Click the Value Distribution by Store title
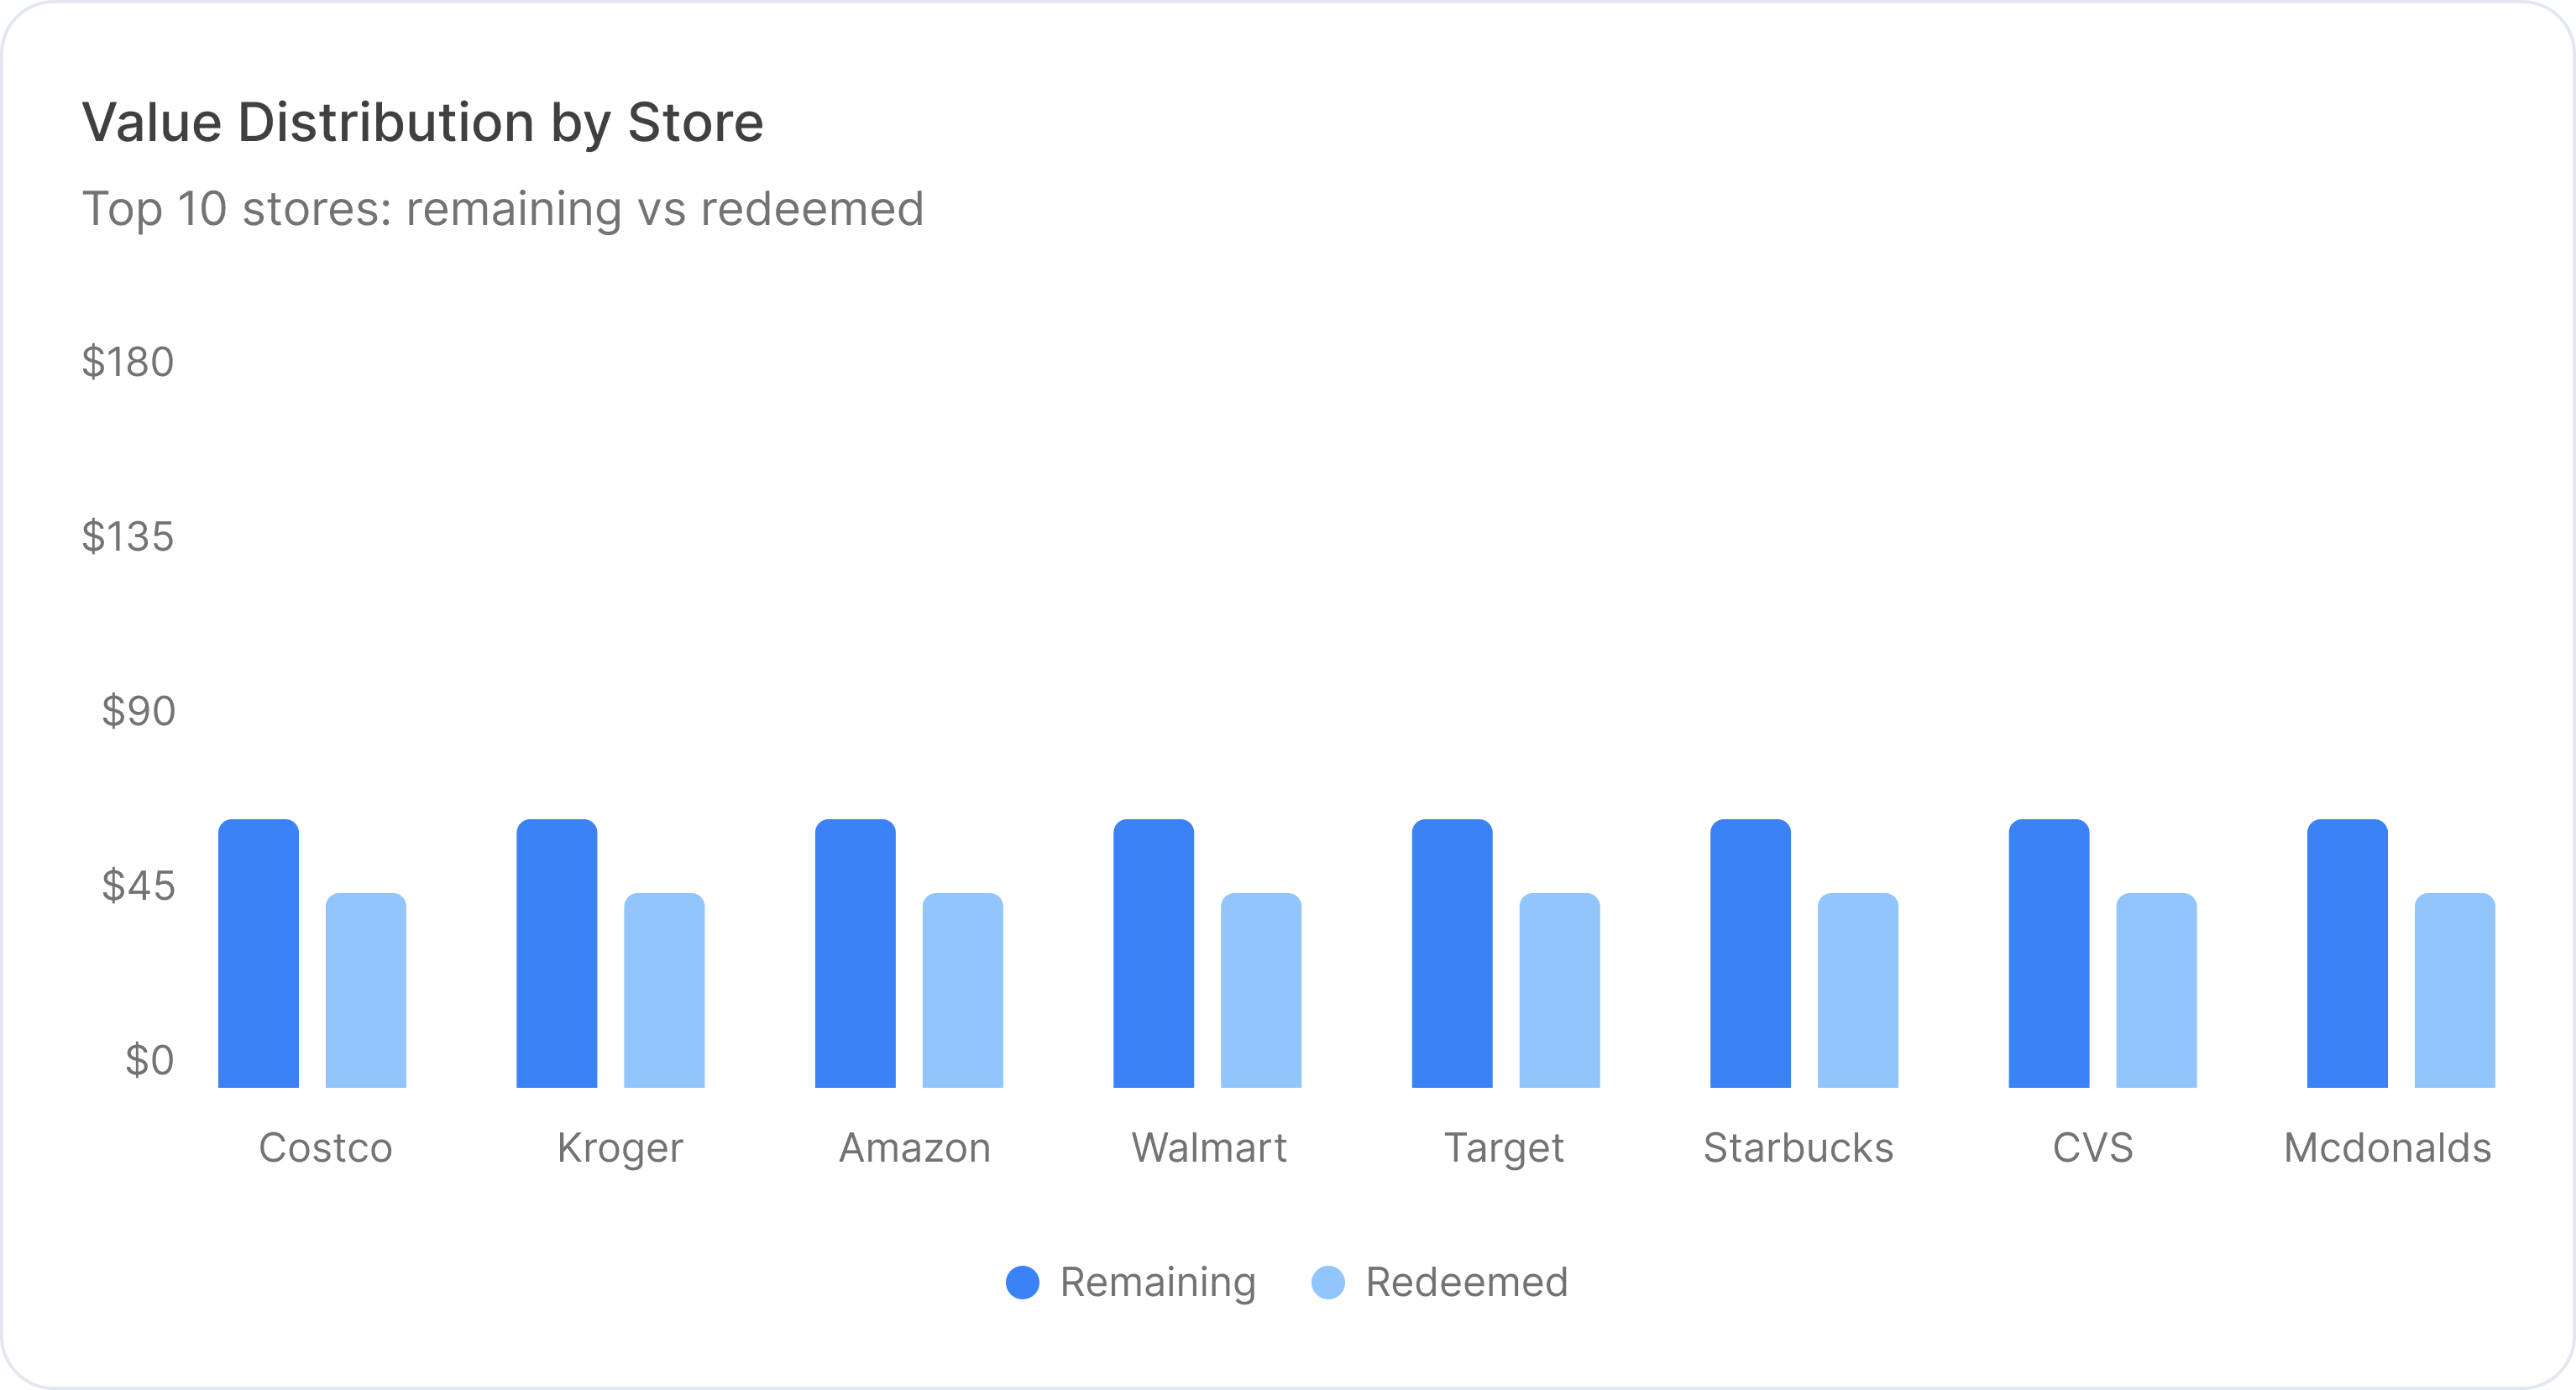 (422, 122)
